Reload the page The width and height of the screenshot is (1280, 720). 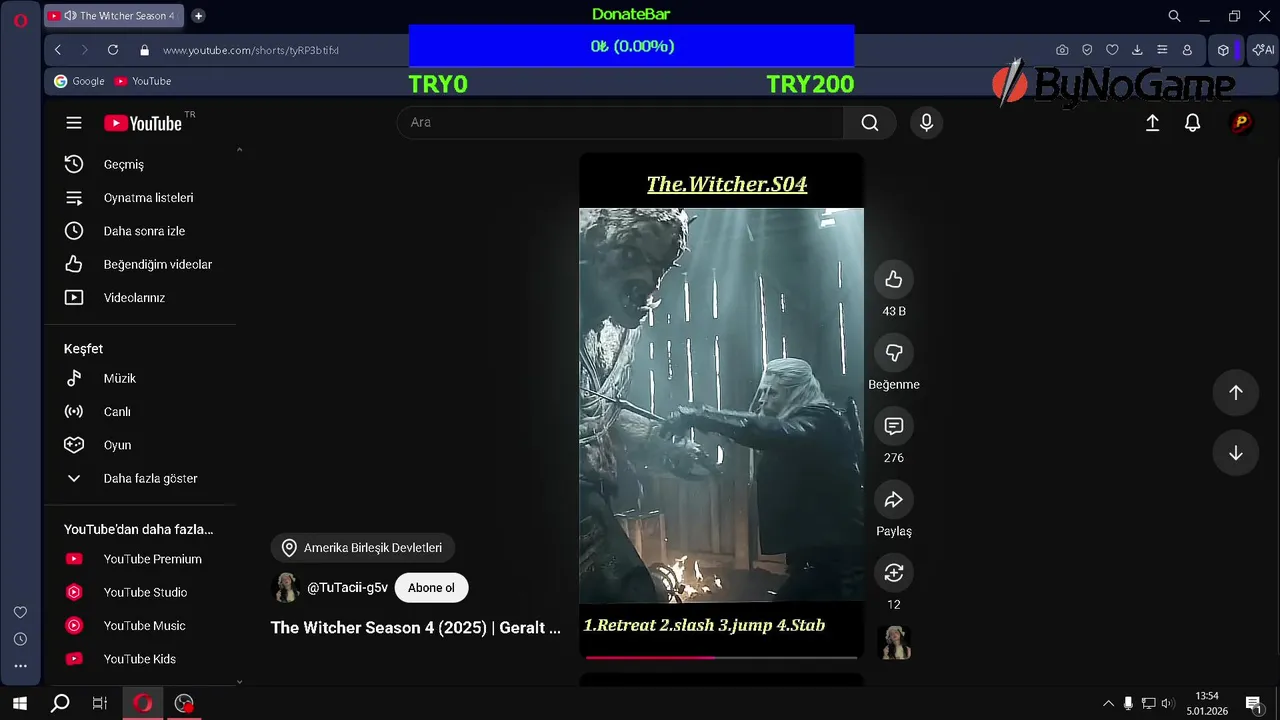113,50
